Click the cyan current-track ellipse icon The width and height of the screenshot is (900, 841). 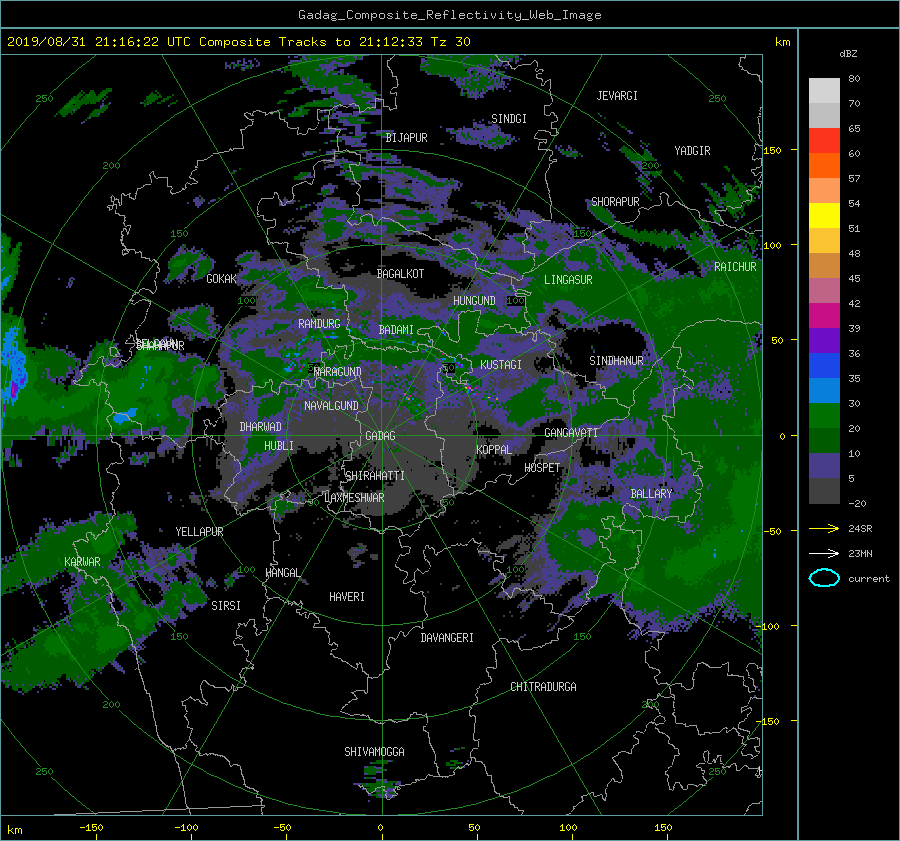tap(824, 578)
